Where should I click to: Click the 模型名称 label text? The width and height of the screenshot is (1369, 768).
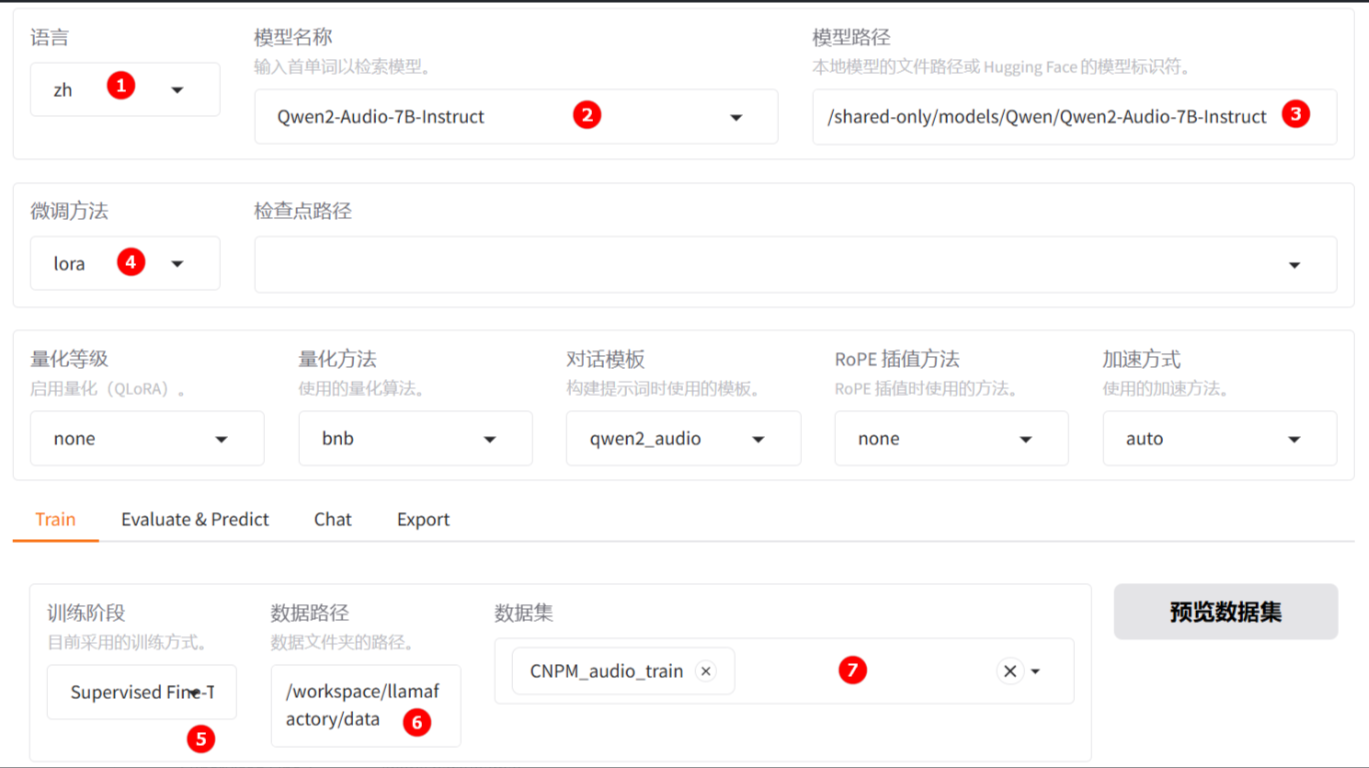tap(293, 37)
